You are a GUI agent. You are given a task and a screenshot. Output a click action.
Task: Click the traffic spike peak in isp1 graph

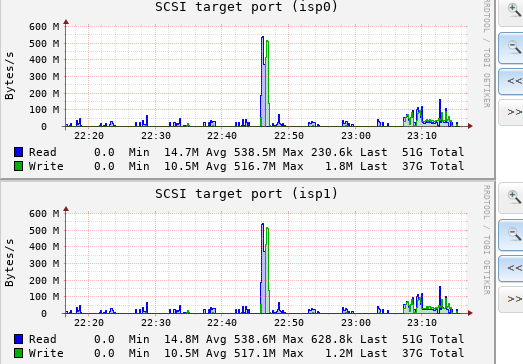(x=263, y=224)
